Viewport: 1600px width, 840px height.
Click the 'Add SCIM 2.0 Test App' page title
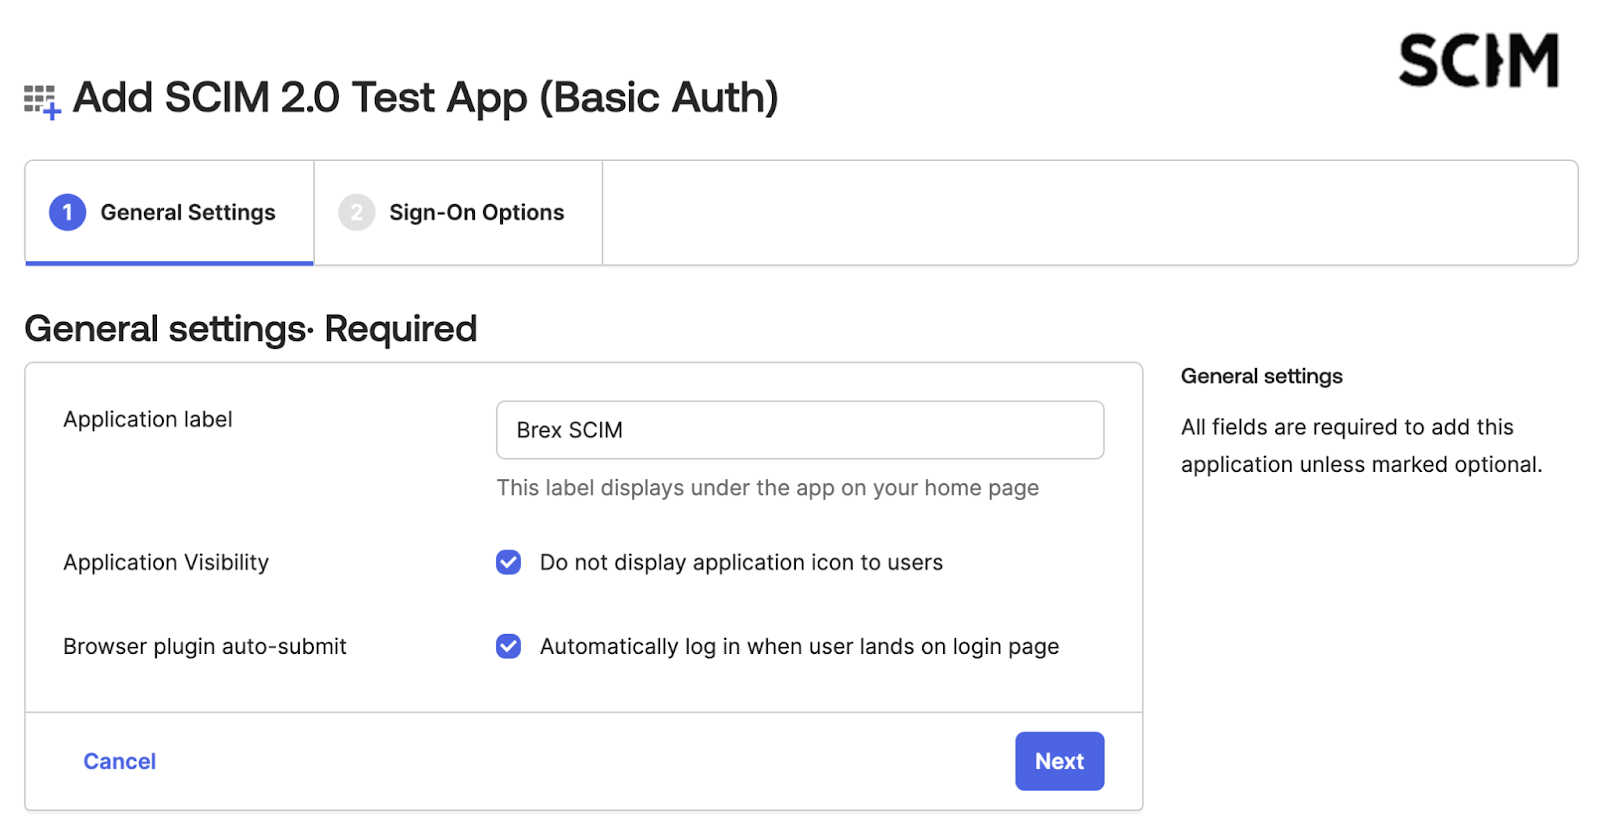click(x=425, y=98)
